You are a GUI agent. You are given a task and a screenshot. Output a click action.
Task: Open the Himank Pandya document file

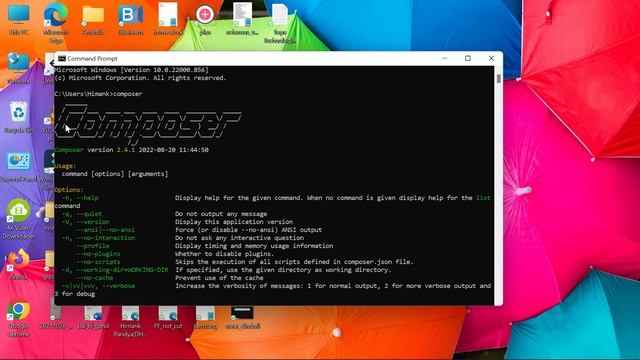131,321
